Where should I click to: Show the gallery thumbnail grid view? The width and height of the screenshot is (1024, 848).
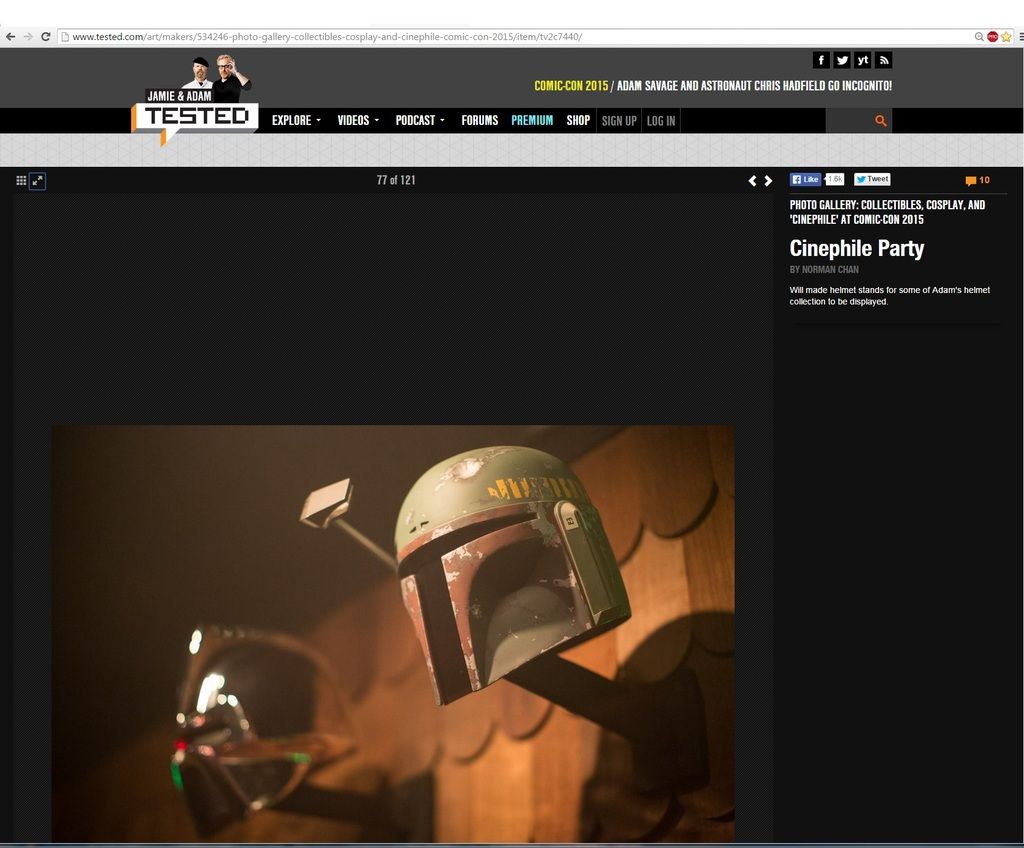tap(21, 180)
